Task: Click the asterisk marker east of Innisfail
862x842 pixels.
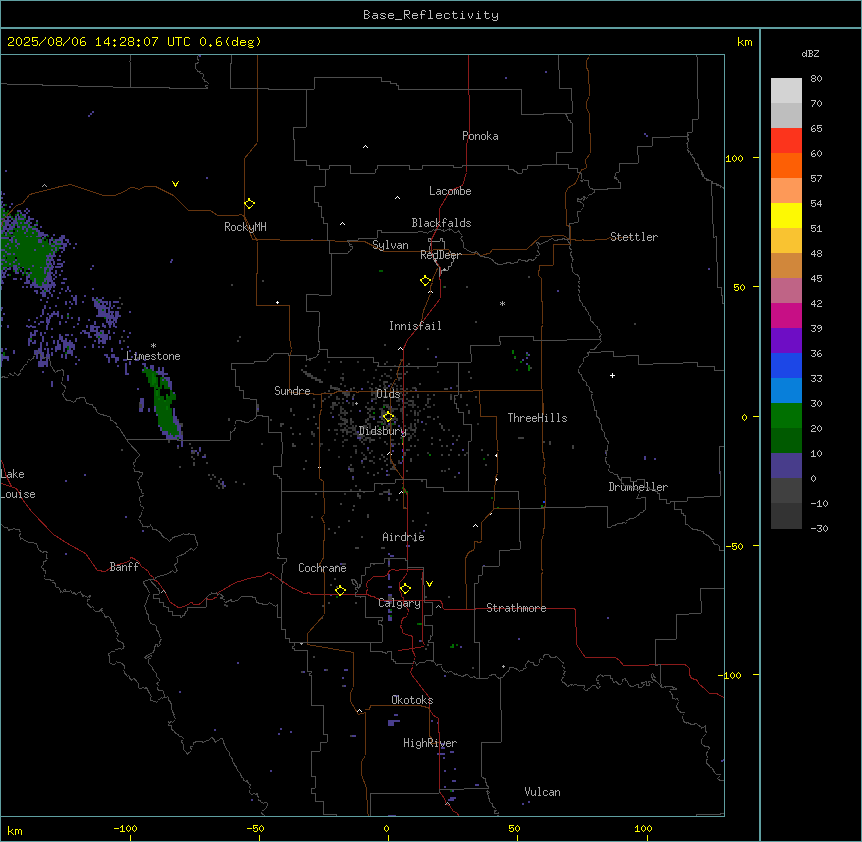Action: click(502, 303)
